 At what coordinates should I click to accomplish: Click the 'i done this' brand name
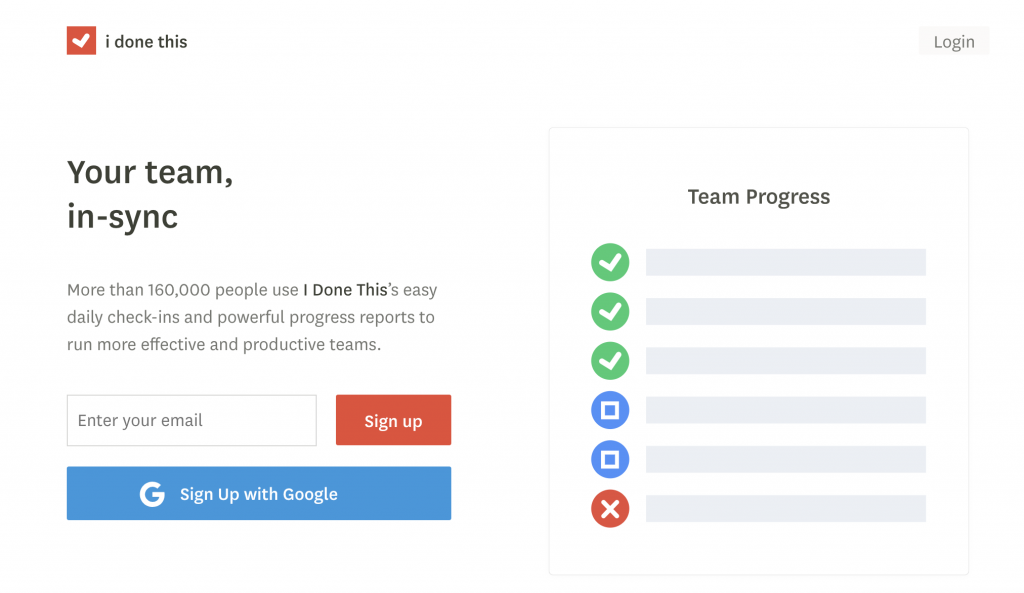(x=146, y=42)
